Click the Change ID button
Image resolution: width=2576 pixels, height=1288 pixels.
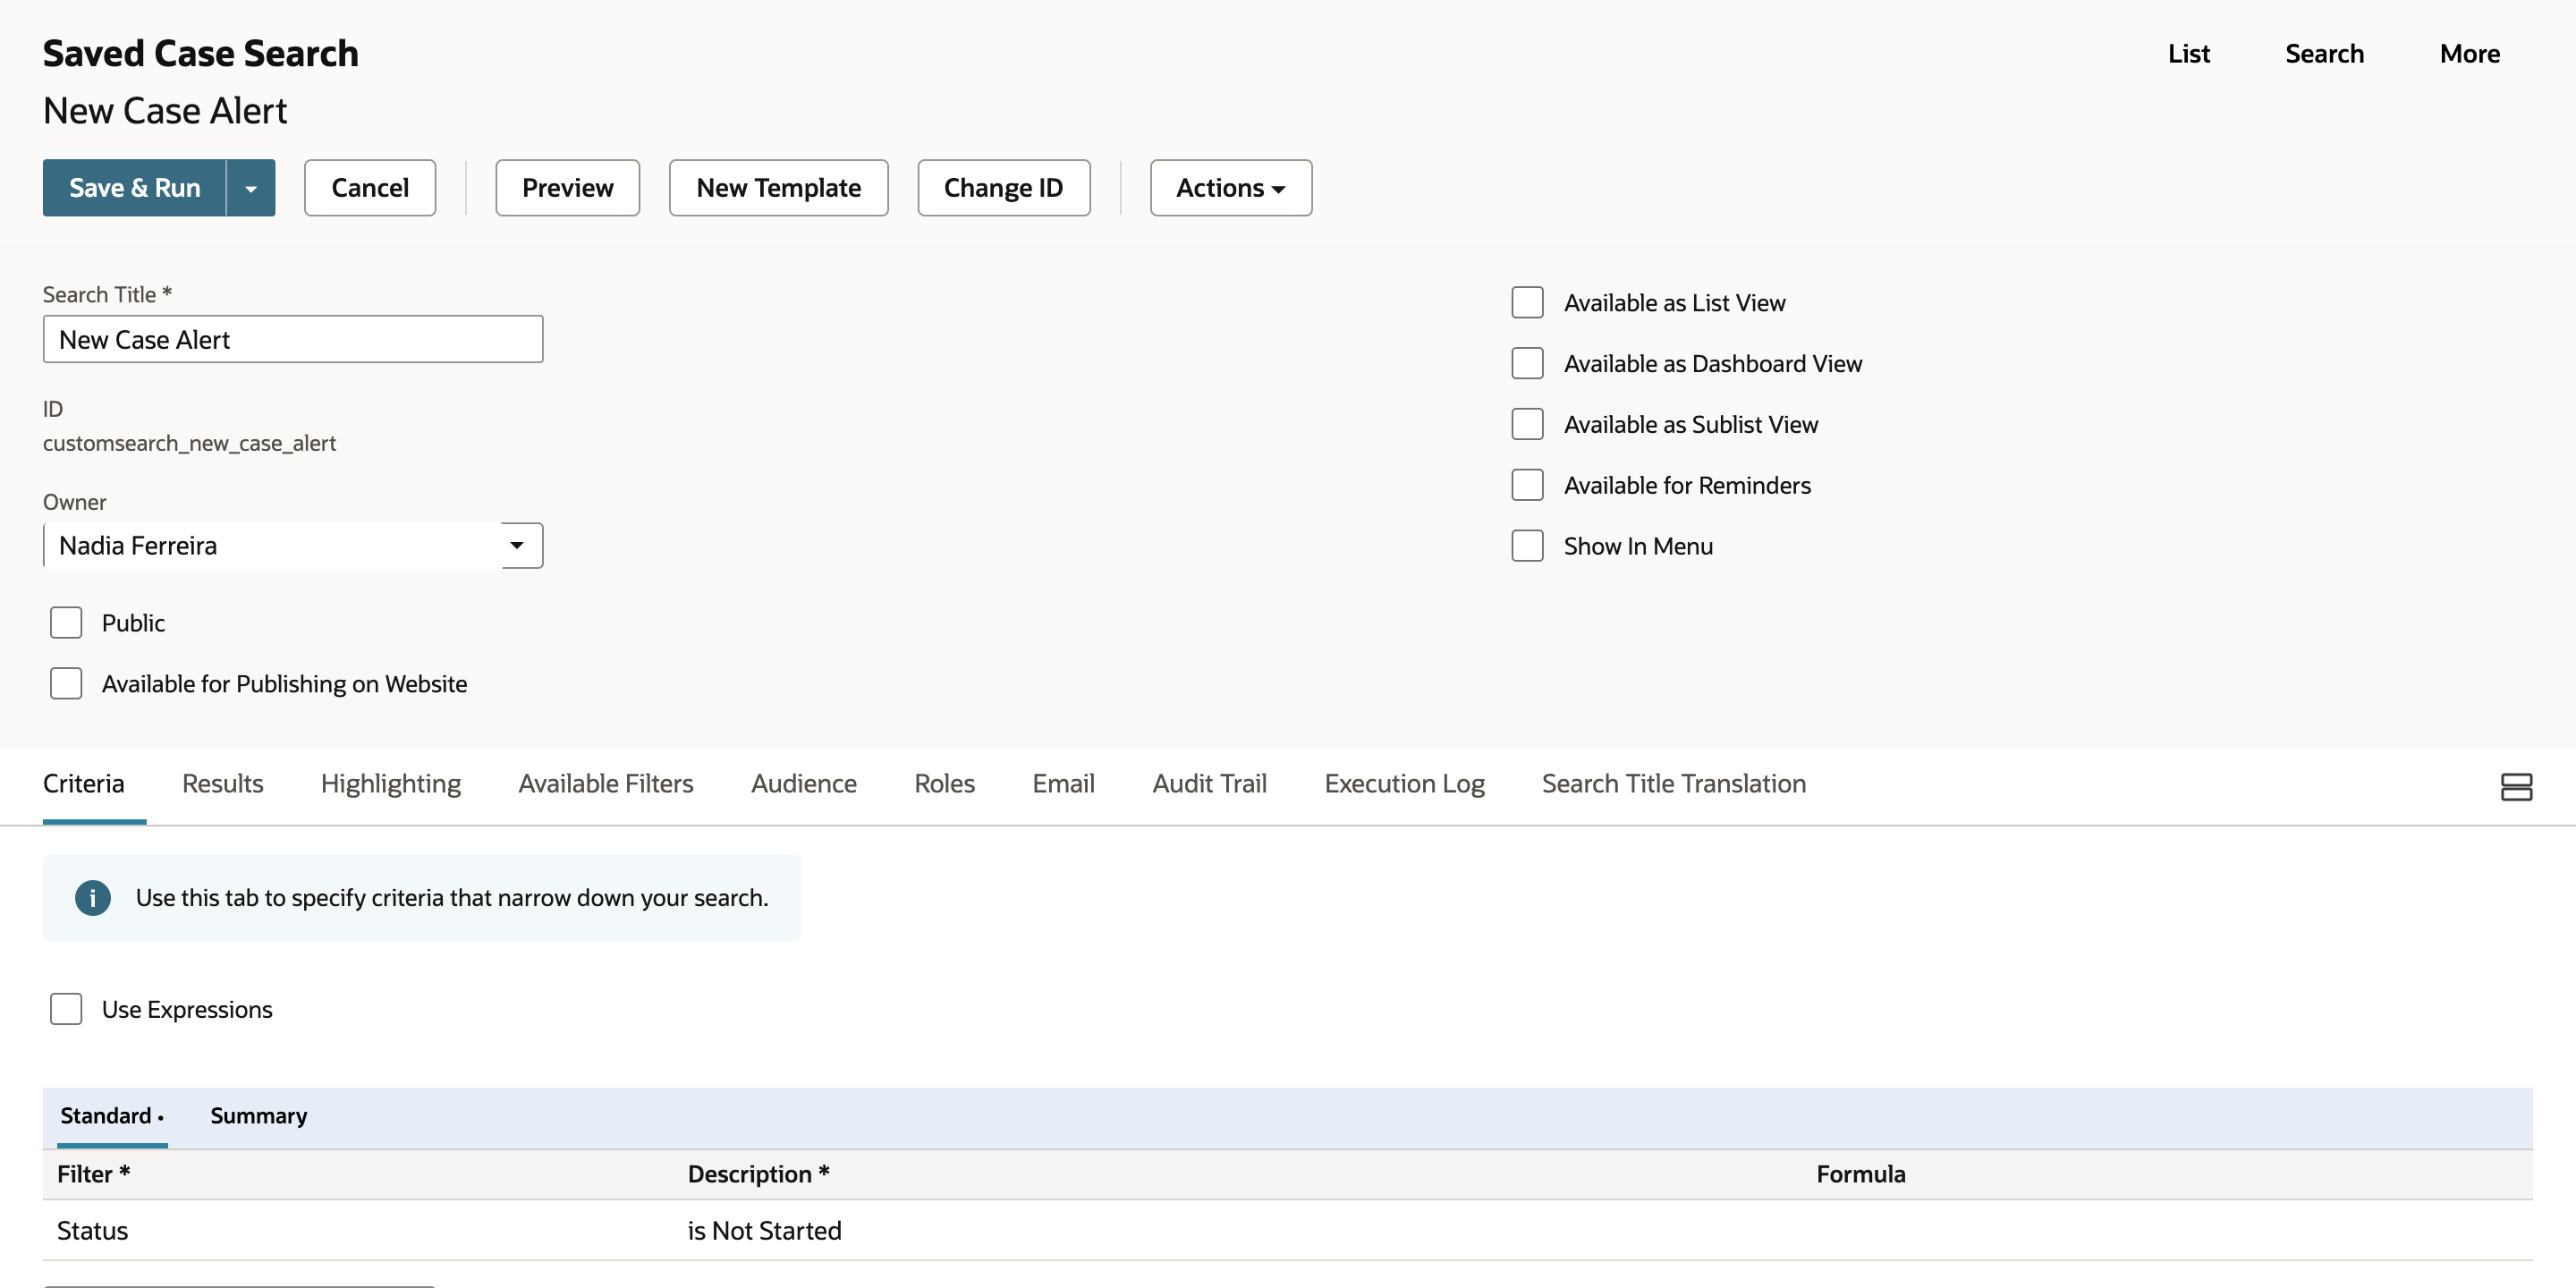pos(1003,188)
